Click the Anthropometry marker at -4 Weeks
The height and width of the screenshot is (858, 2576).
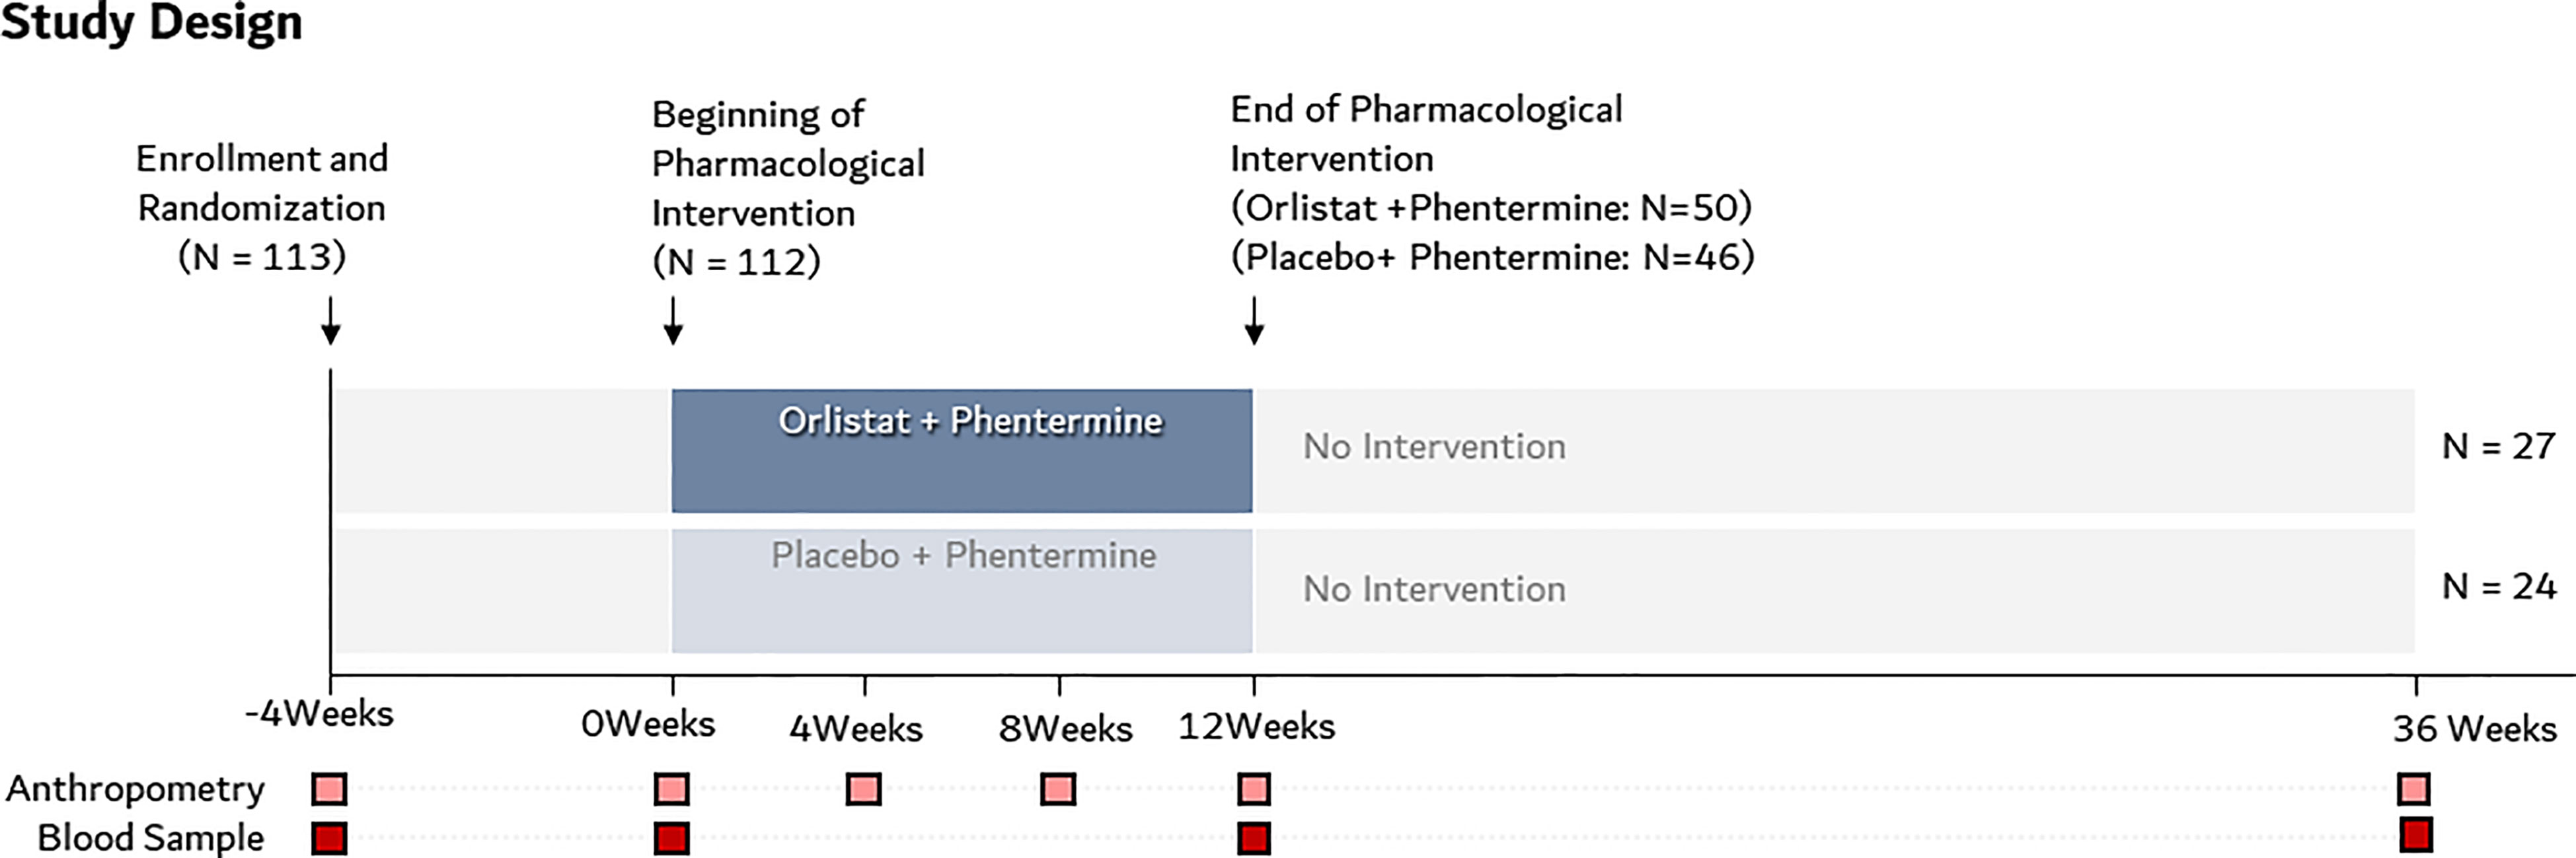(329, 789)
